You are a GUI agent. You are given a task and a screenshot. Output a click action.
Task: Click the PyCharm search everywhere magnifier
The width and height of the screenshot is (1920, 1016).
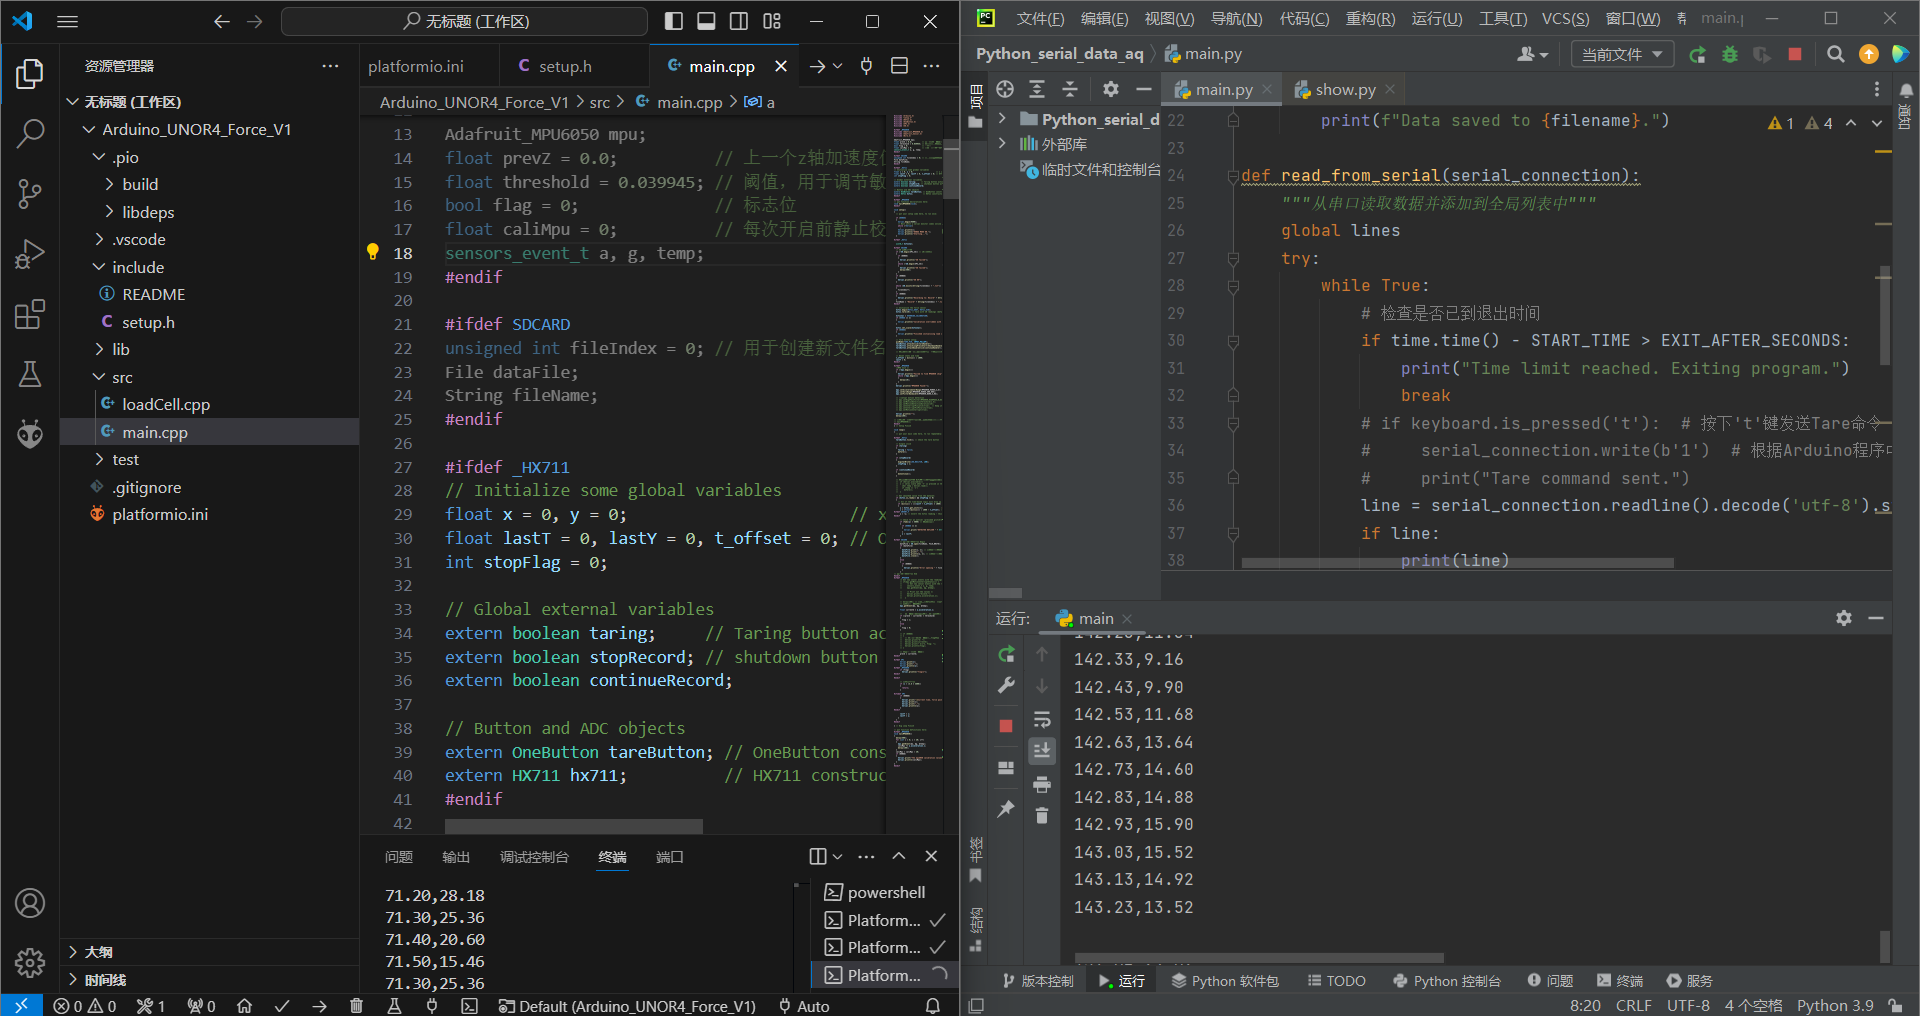[x=1836, y=54]
